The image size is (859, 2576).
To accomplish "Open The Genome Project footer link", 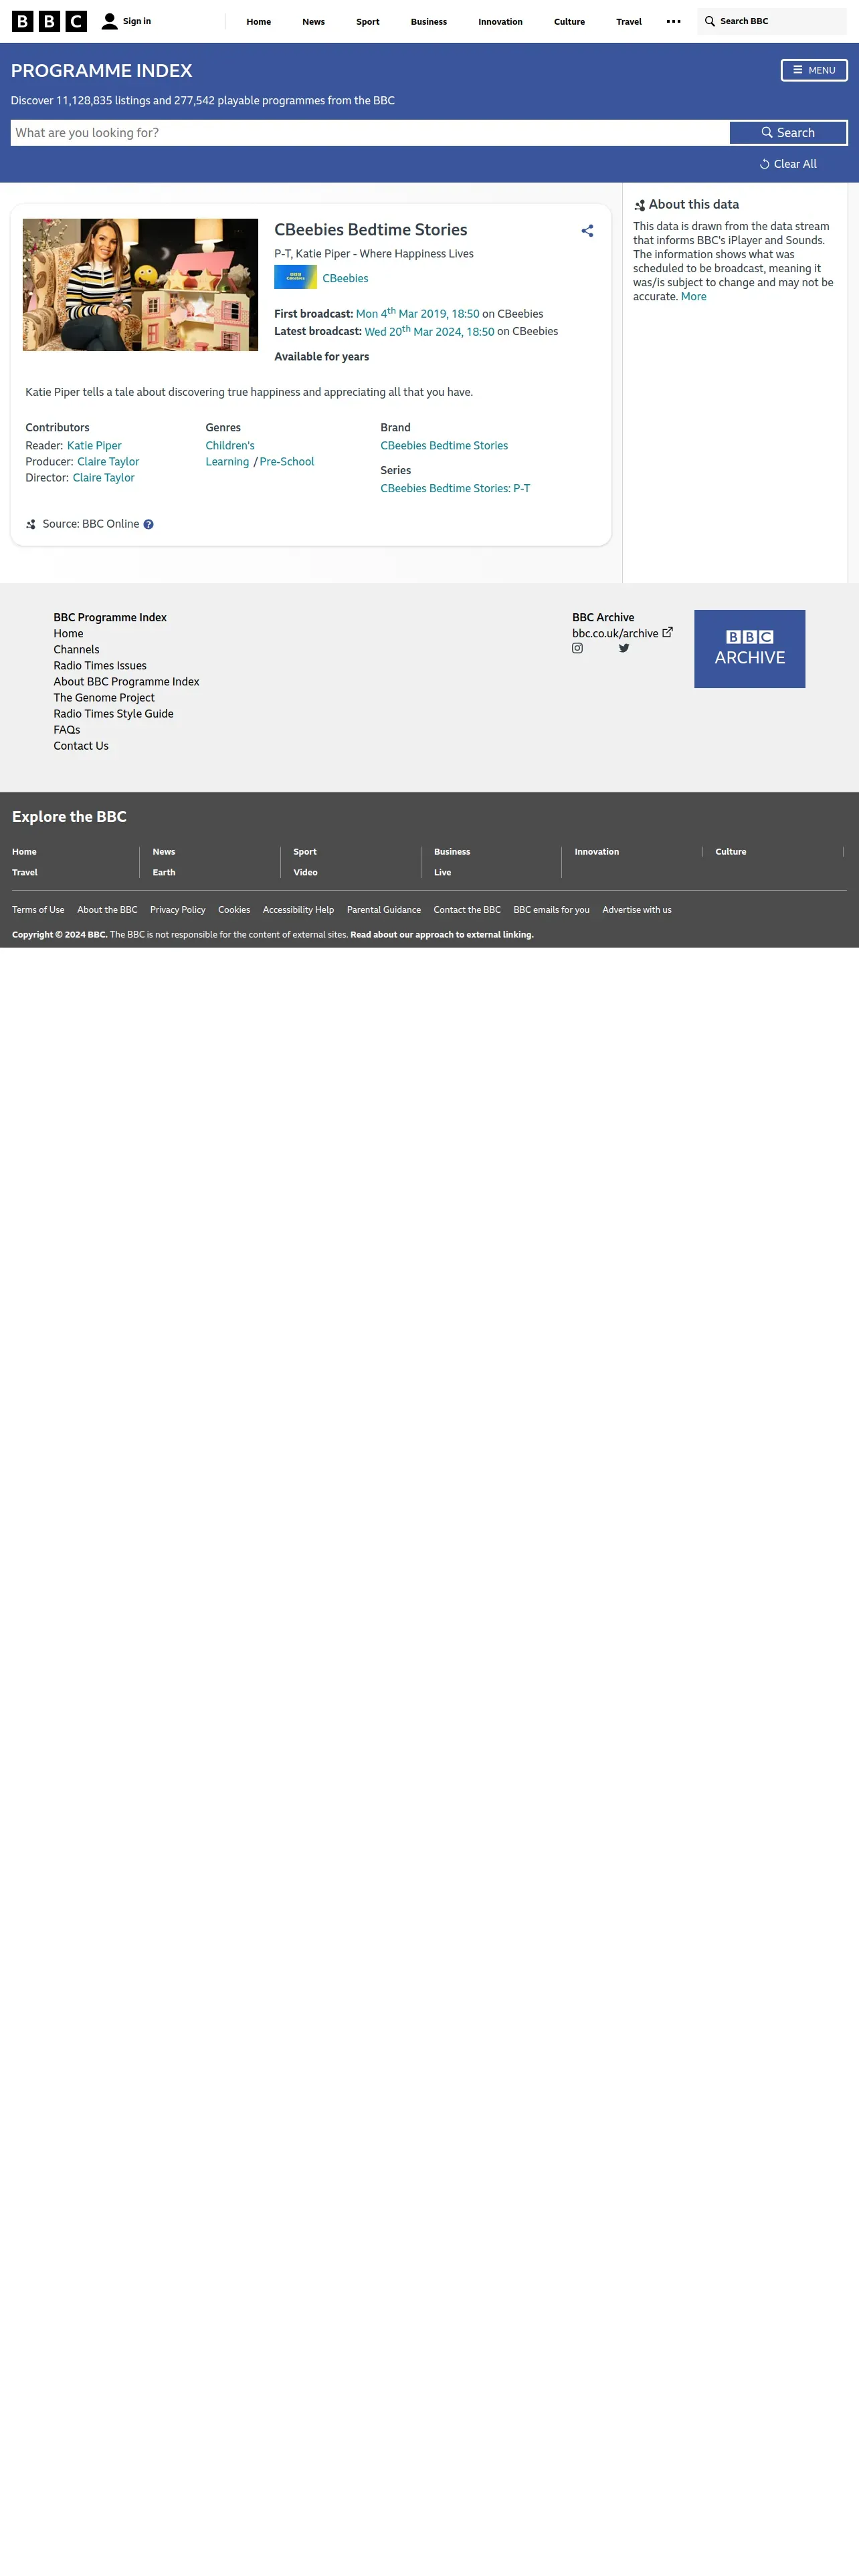I will pyautogui.click(x=104, y=698).
